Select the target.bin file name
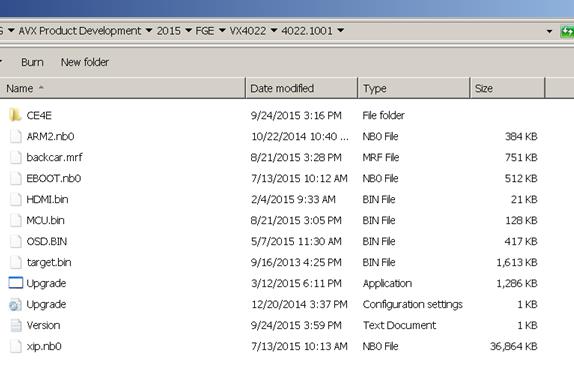The width and height of the screenshot is (574, 379). click(x=49, y=263)
